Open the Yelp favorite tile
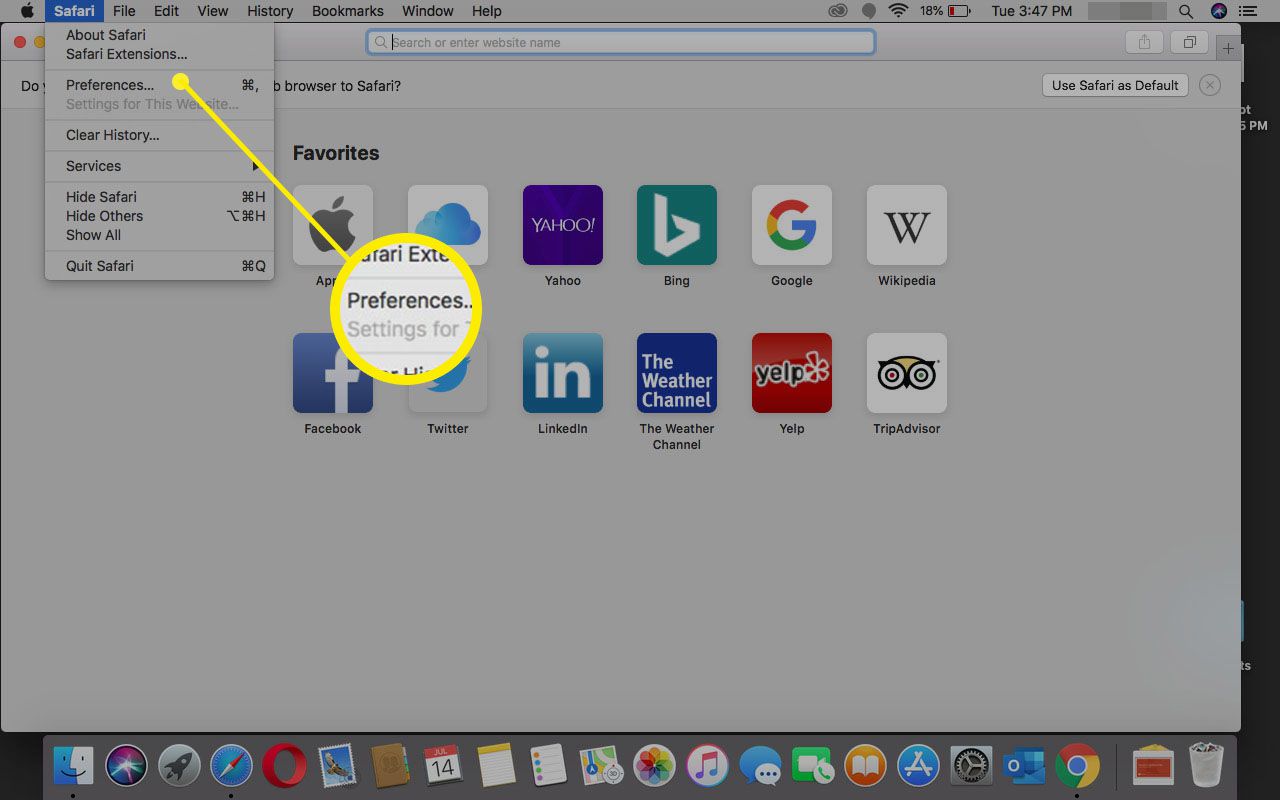The width and height of the screenshot is (1280, 800). point(792,373)
